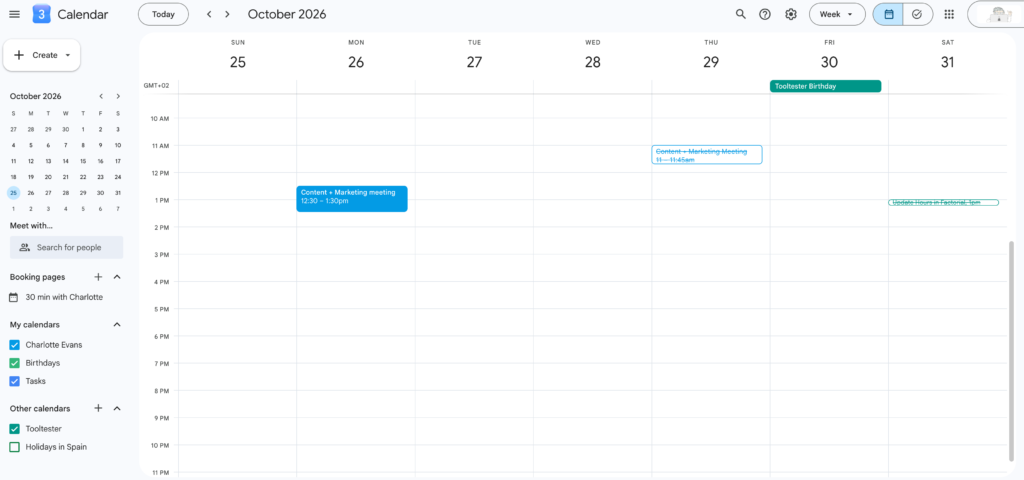The width and height of the screenshot is (1024, 480).
Task: Go to the previous week arrow
Action: pos(209,14)
